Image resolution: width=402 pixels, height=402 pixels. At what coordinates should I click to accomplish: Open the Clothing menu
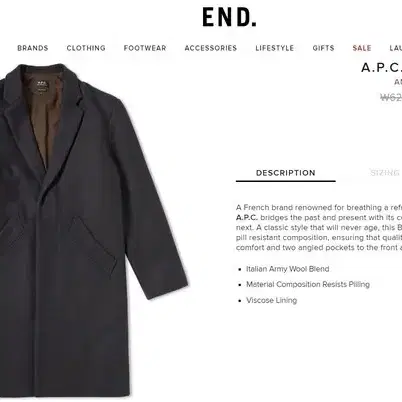click(x=86, y=48)
